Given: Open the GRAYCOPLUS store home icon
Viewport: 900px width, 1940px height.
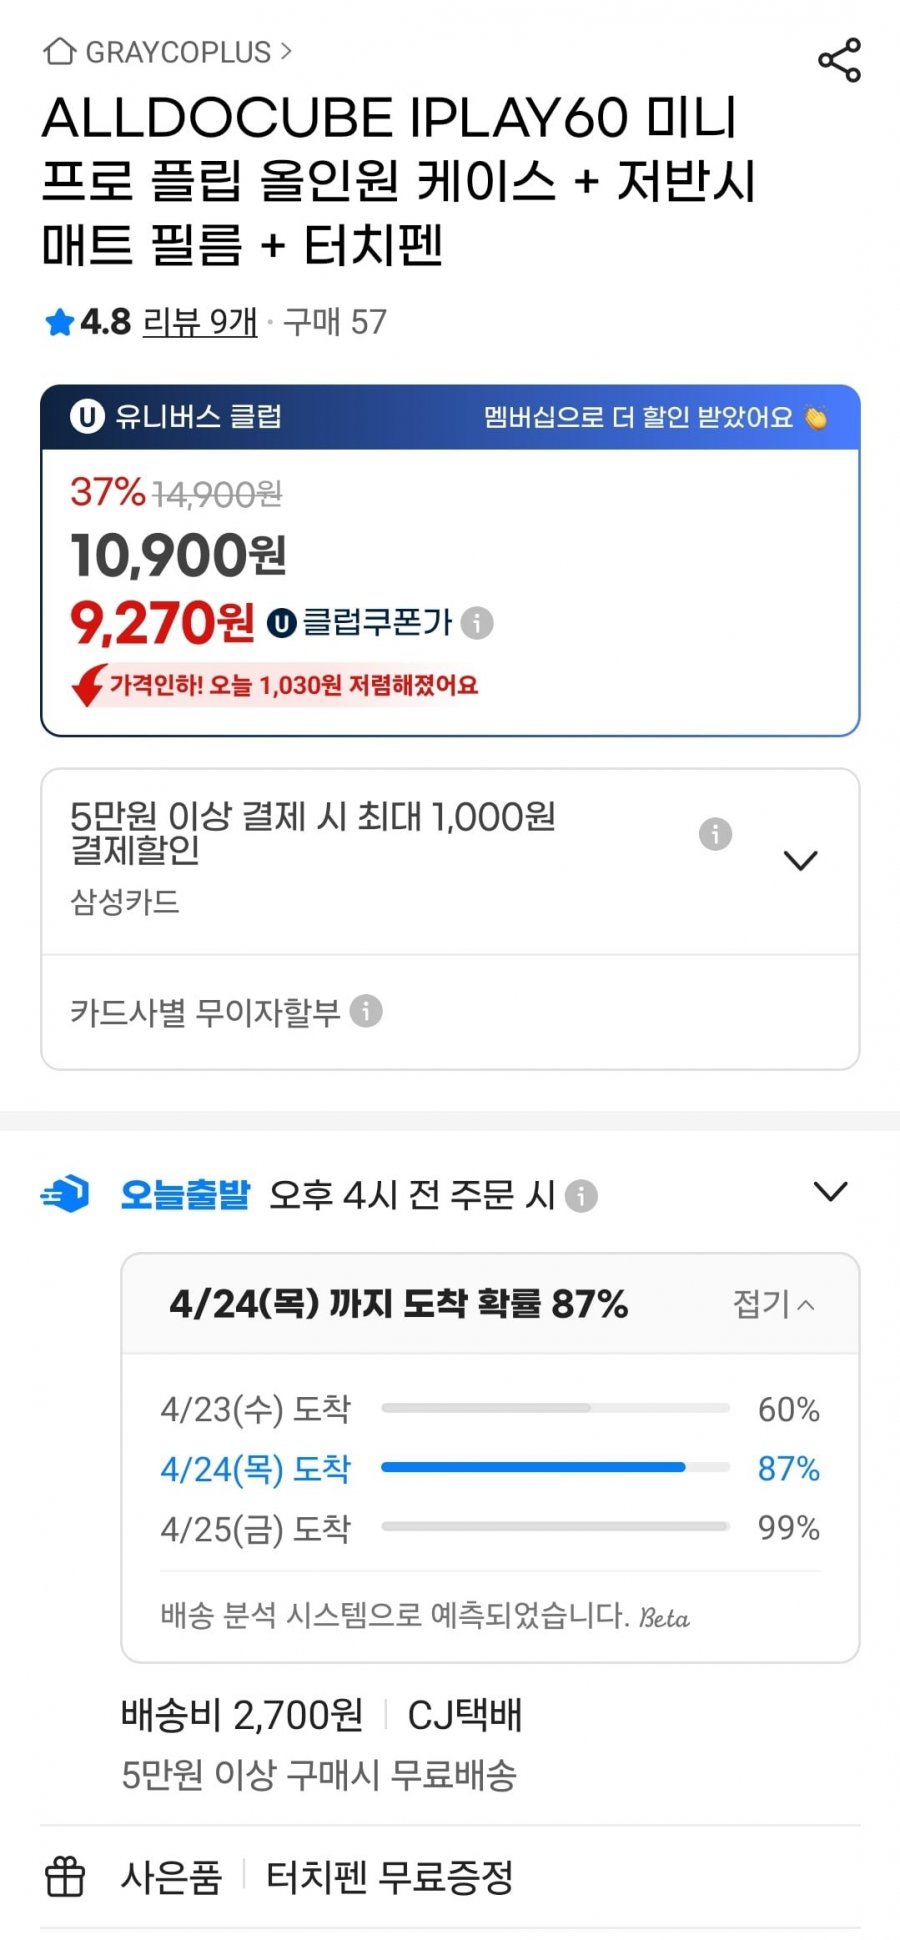Looking at the screenshot, I should (x=60, y=51).
